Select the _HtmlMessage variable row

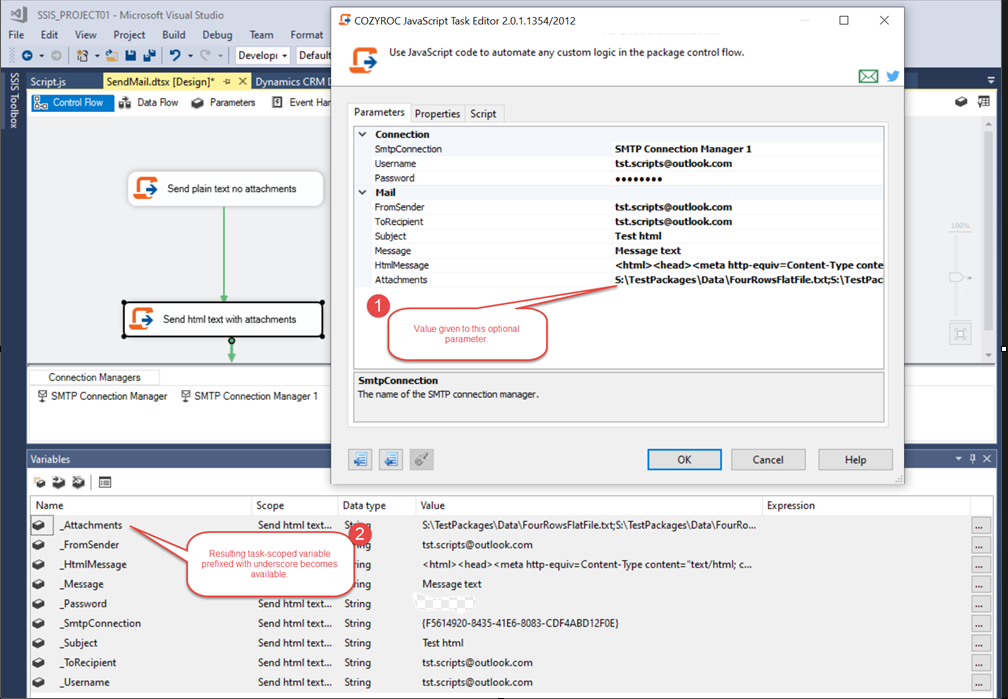click(x=500, y=565)
